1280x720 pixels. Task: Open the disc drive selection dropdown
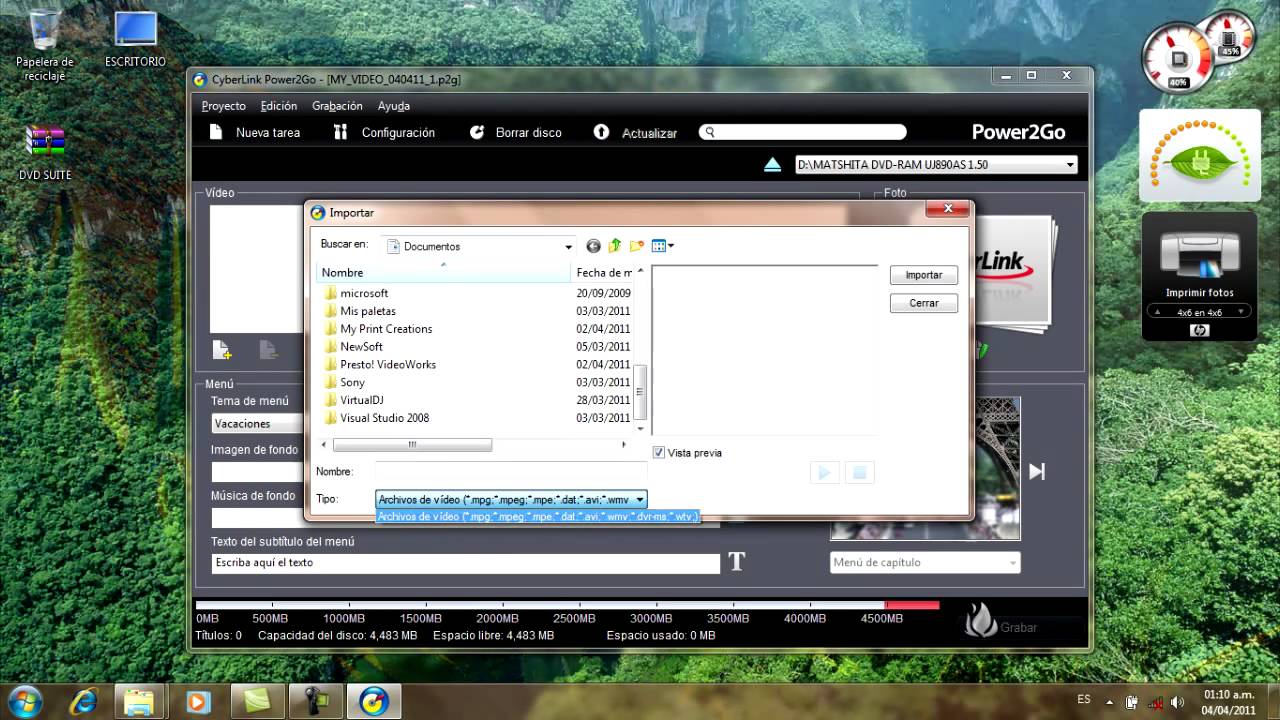(1070, 165)
